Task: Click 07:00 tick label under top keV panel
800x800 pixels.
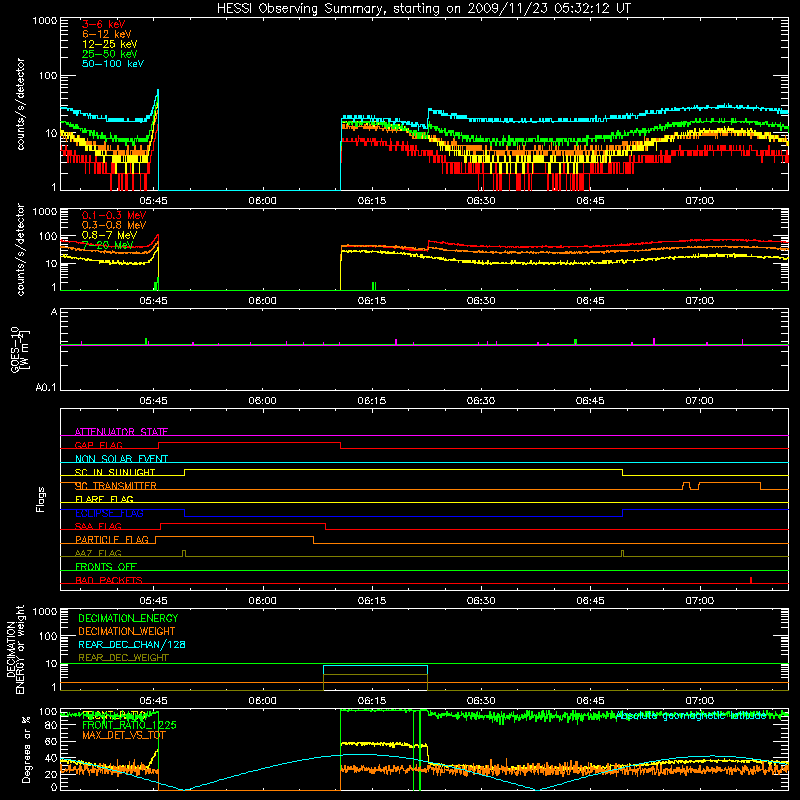Action: (699, 201)
